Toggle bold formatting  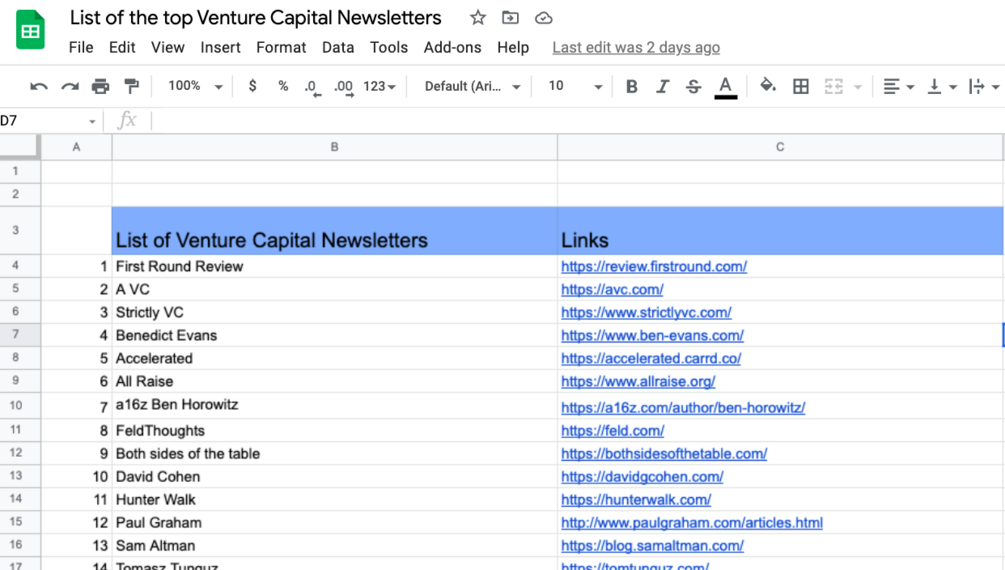[x=631, y=86]
